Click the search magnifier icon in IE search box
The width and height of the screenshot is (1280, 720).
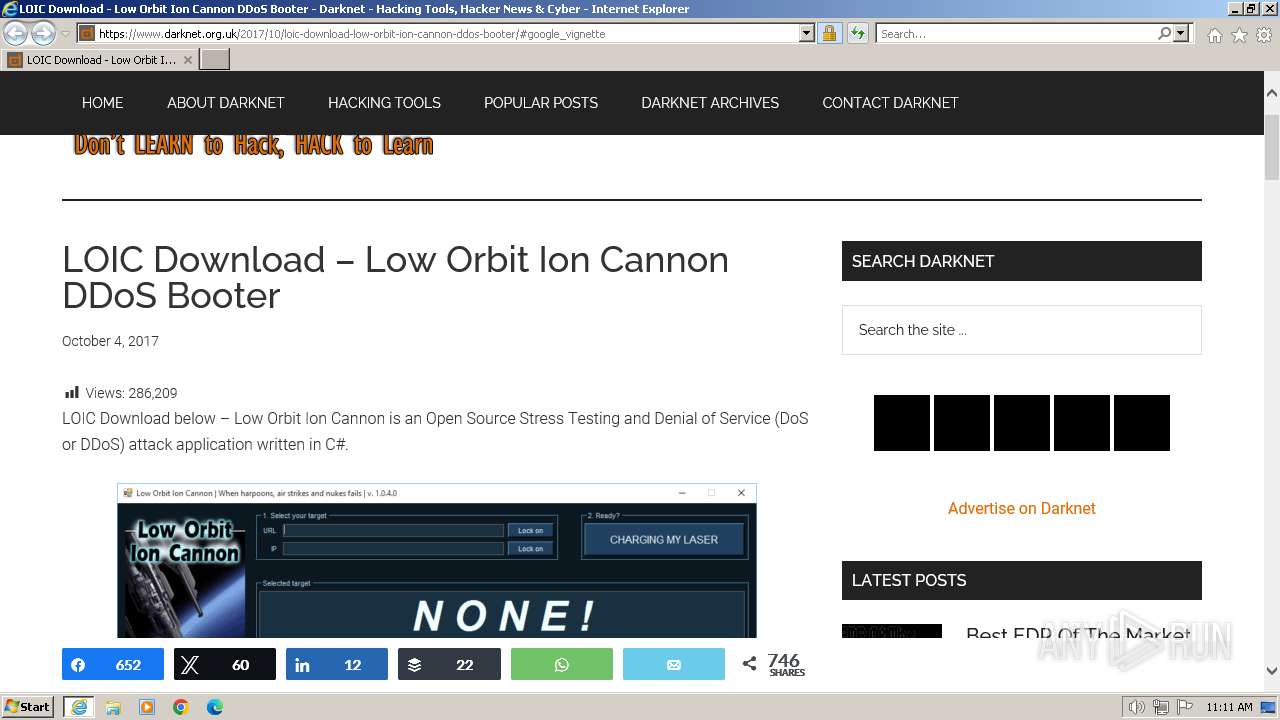1164,34
